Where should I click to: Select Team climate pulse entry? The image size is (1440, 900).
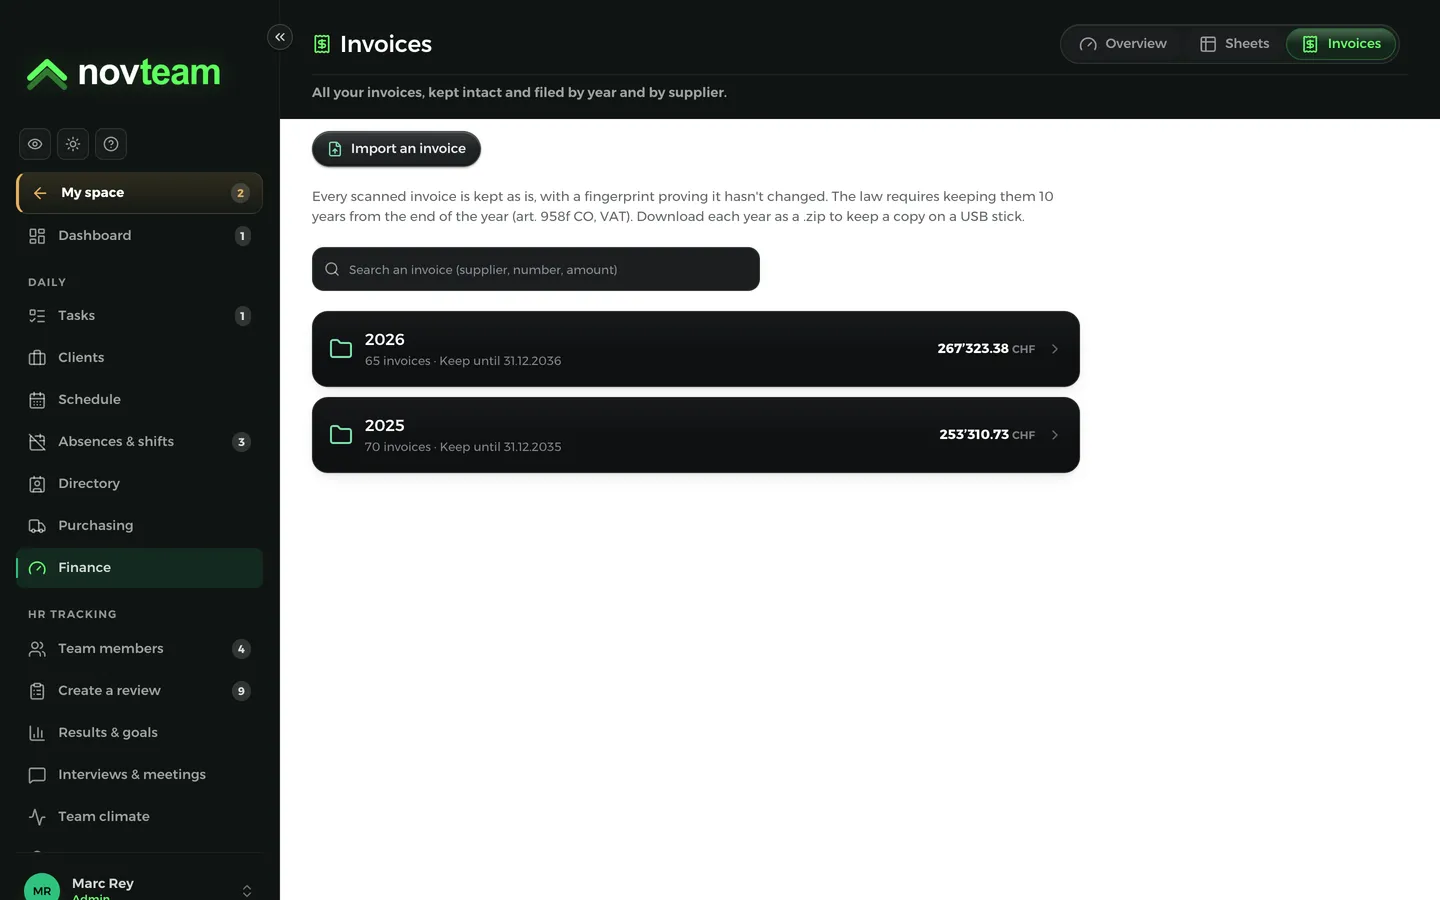139,817
